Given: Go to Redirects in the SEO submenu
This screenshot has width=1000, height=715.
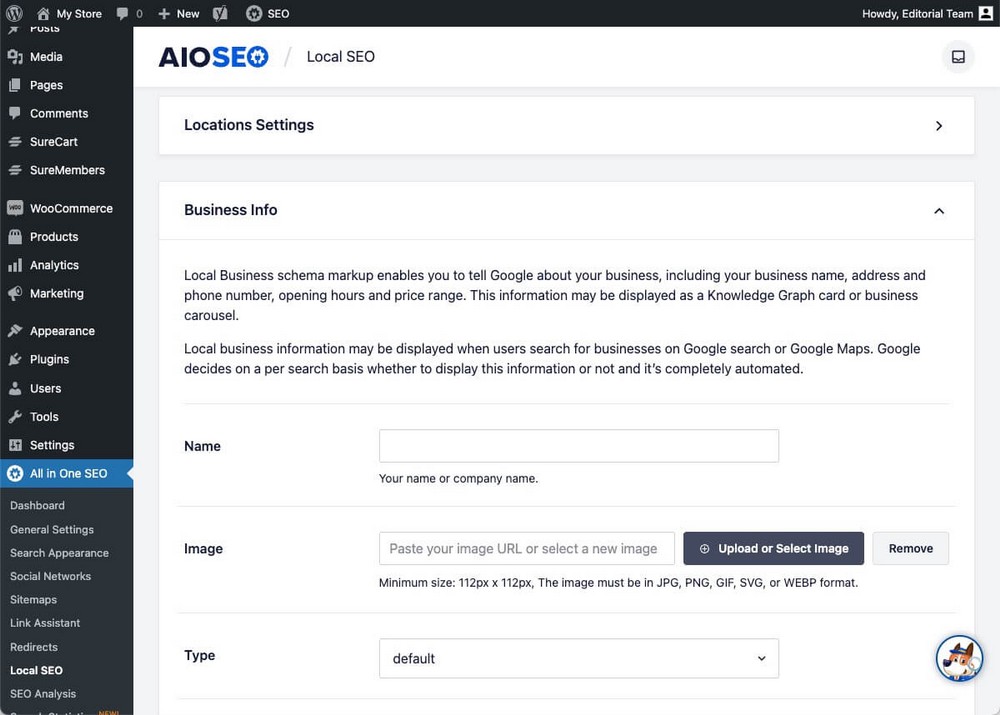Looking at the screenshot, I should point(34,647).
